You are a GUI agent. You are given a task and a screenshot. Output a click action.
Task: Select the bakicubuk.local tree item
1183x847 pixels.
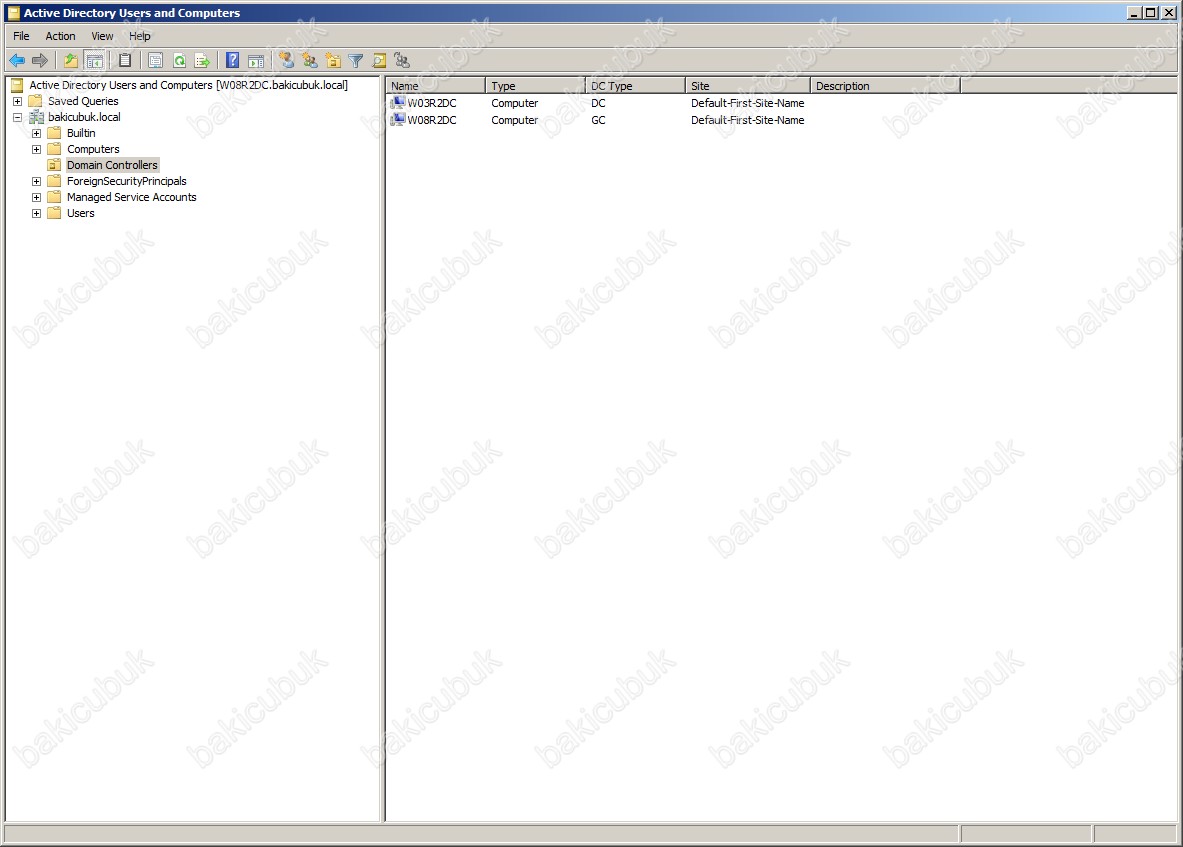click(x=84, y=117)
